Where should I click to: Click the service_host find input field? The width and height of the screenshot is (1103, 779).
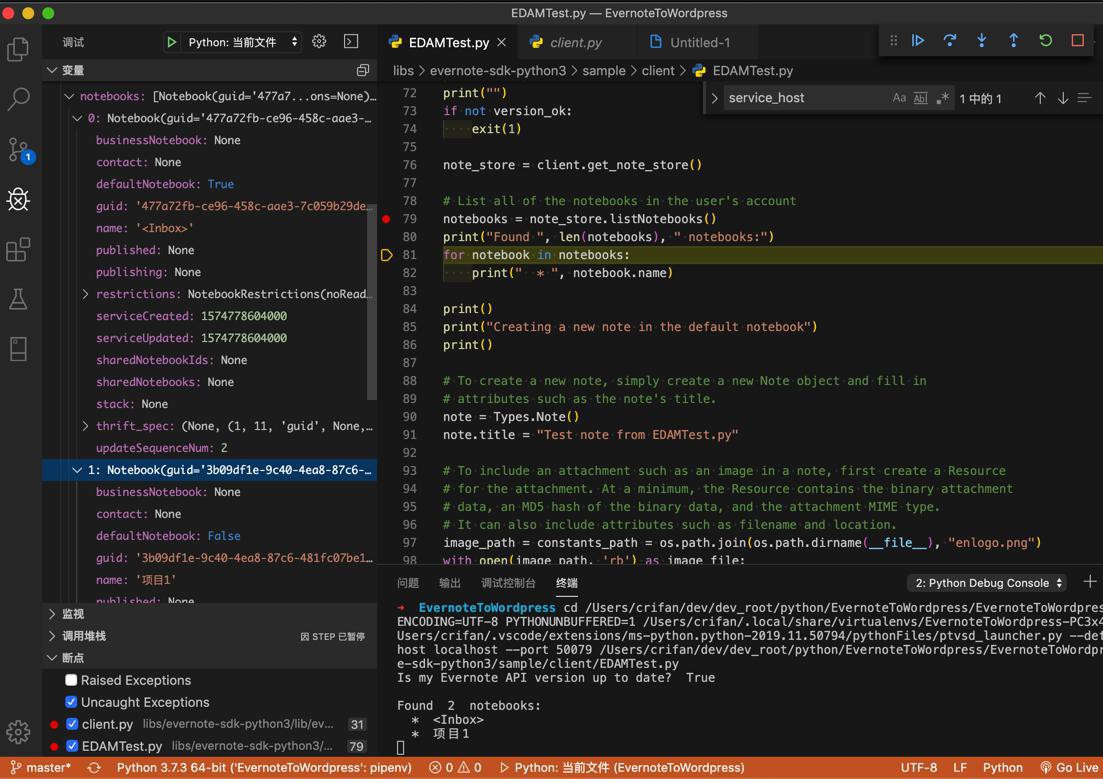pyautogui.click(x=805, y=98)
